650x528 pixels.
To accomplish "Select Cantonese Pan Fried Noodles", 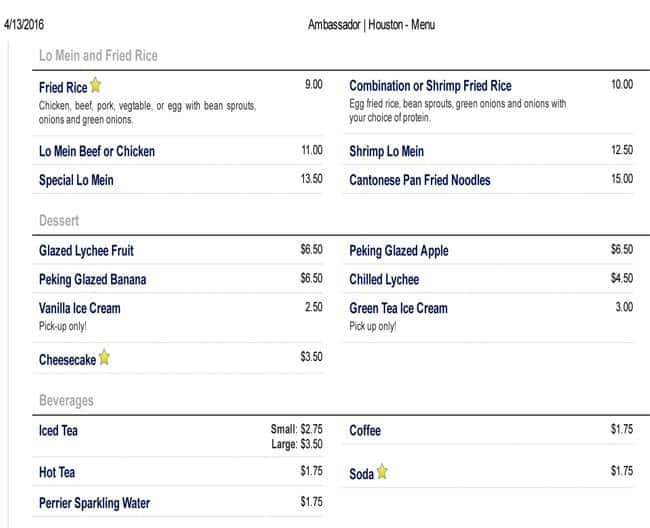I will (420, 180).
